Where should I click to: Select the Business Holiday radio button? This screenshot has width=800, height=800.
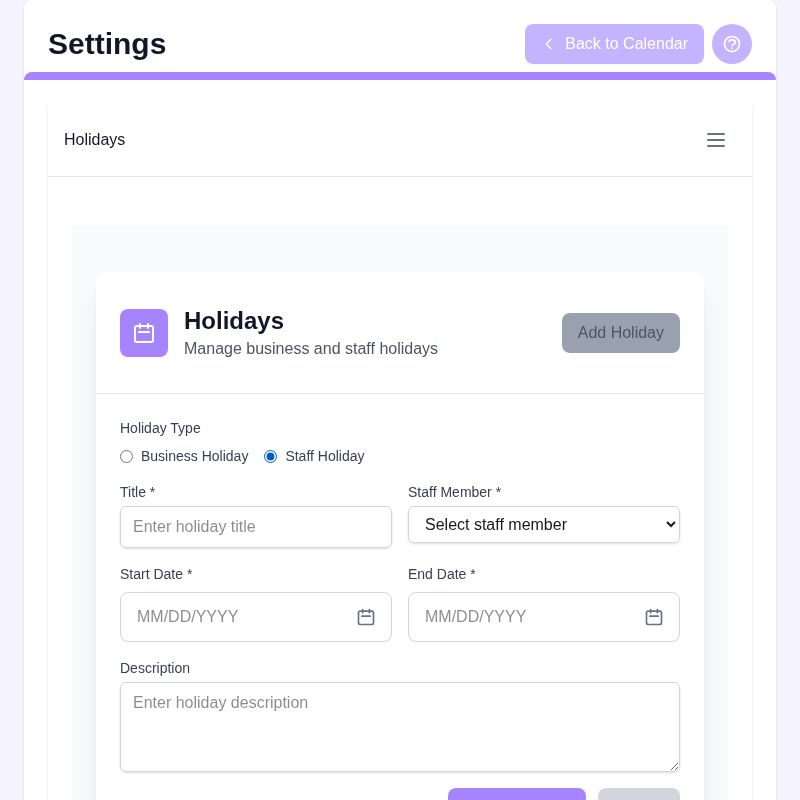[x=127, y=456]
